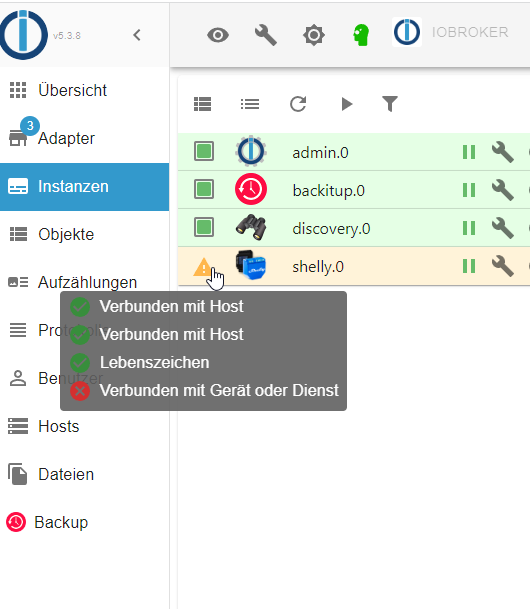
Task: Pause the shelly.0 instance
Action: click(469, 266)
